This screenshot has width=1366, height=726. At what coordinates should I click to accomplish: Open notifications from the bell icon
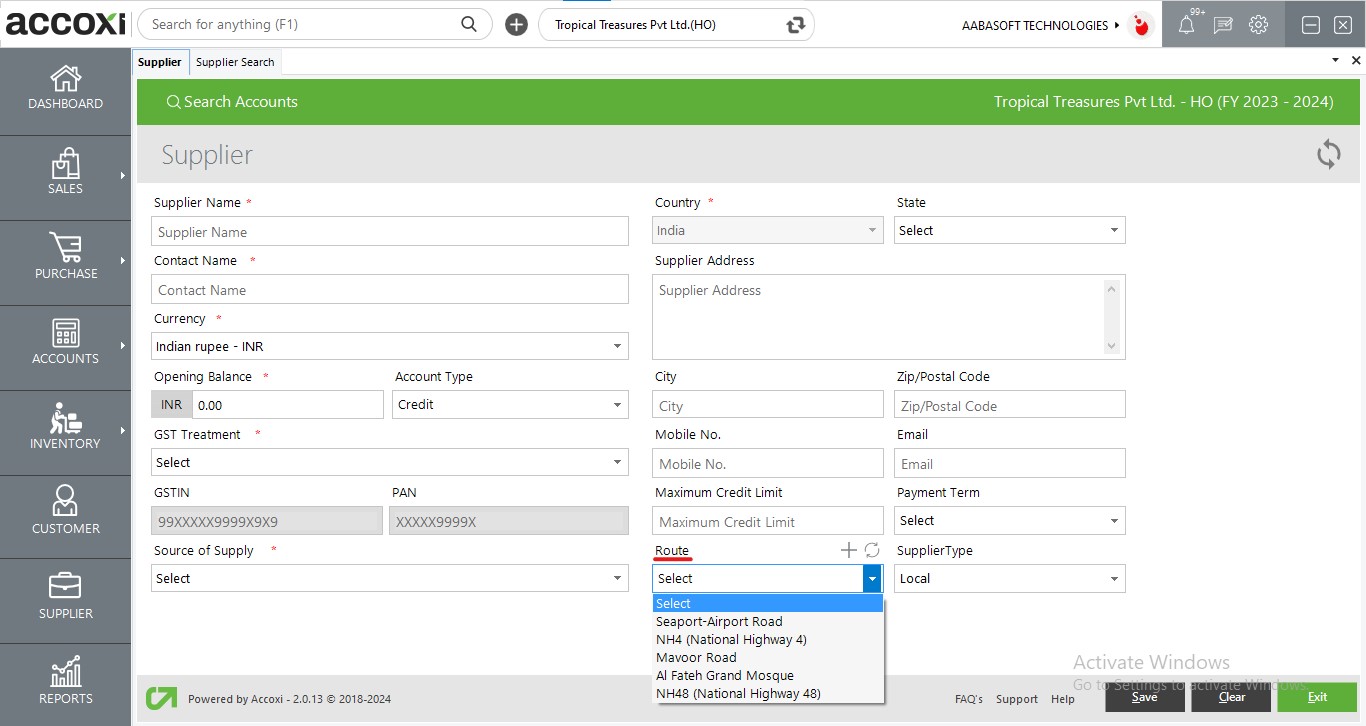1186,24
